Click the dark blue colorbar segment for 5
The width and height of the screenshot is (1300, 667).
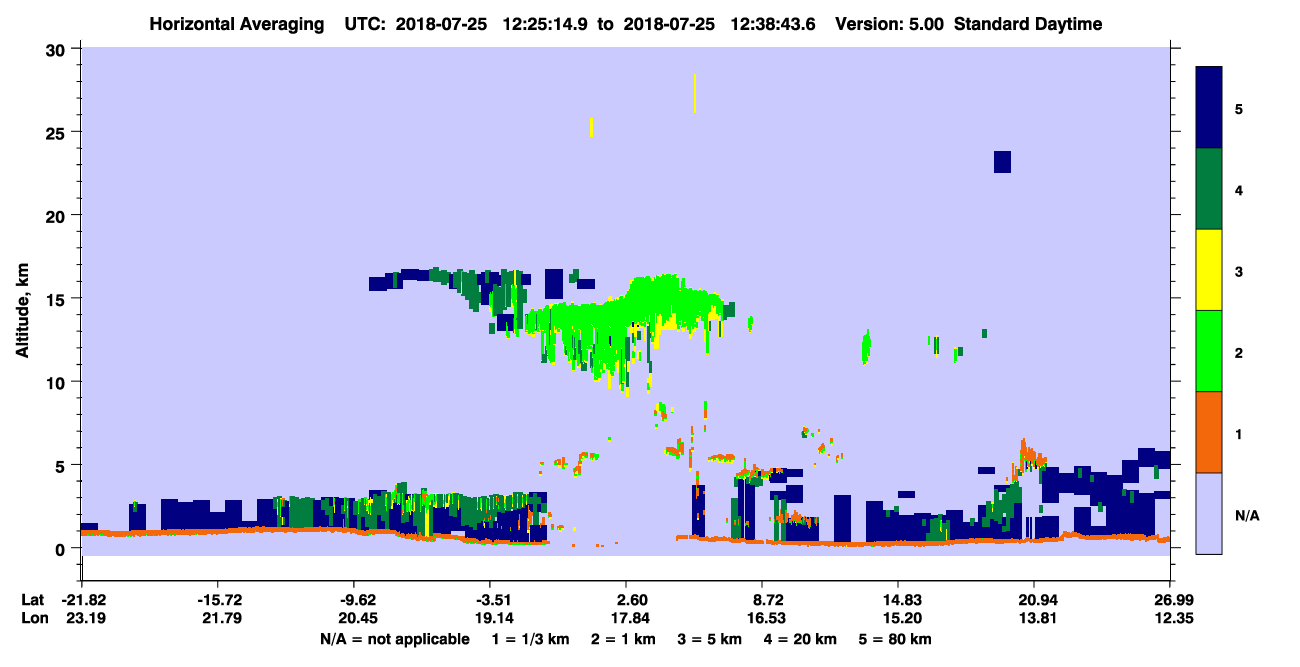1210,107
